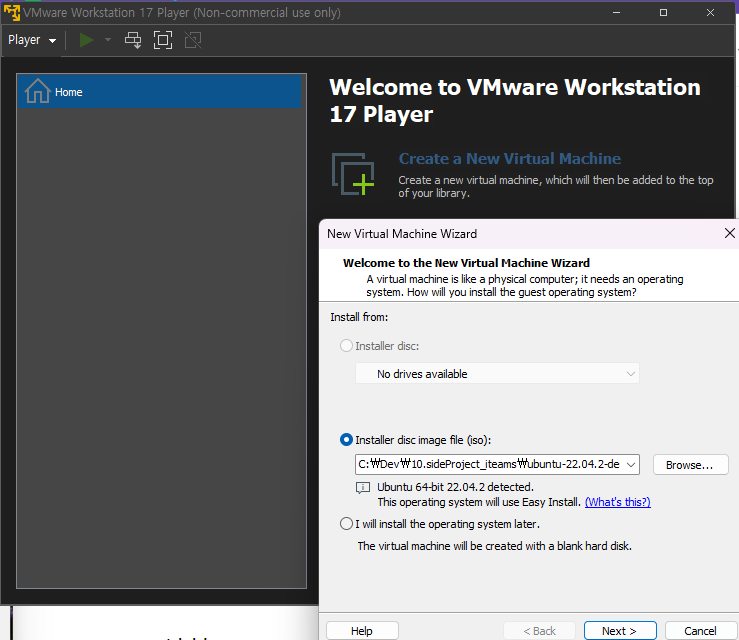The image size is (739, 640).
Task: Click the Ubuntu 64-bit 22.04.2 detected text
Action: [x=455, y=487]
